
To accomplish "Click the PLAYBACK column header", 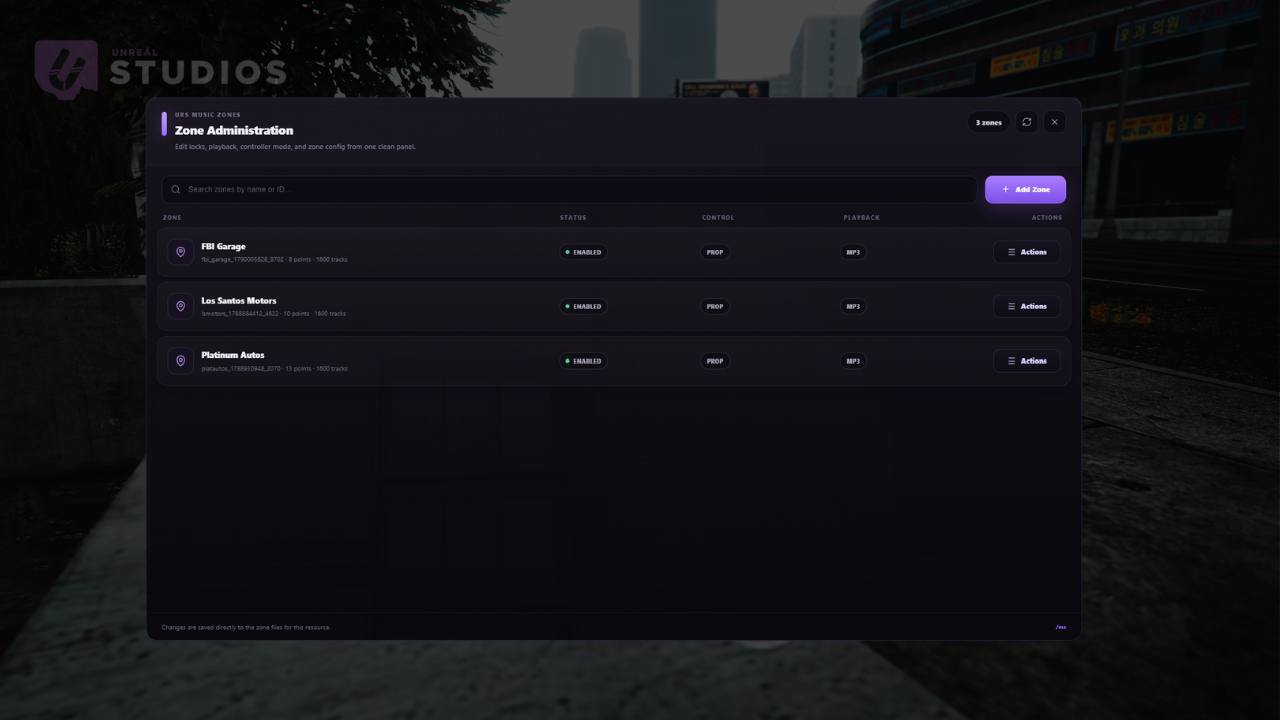I will coord(861,217).
